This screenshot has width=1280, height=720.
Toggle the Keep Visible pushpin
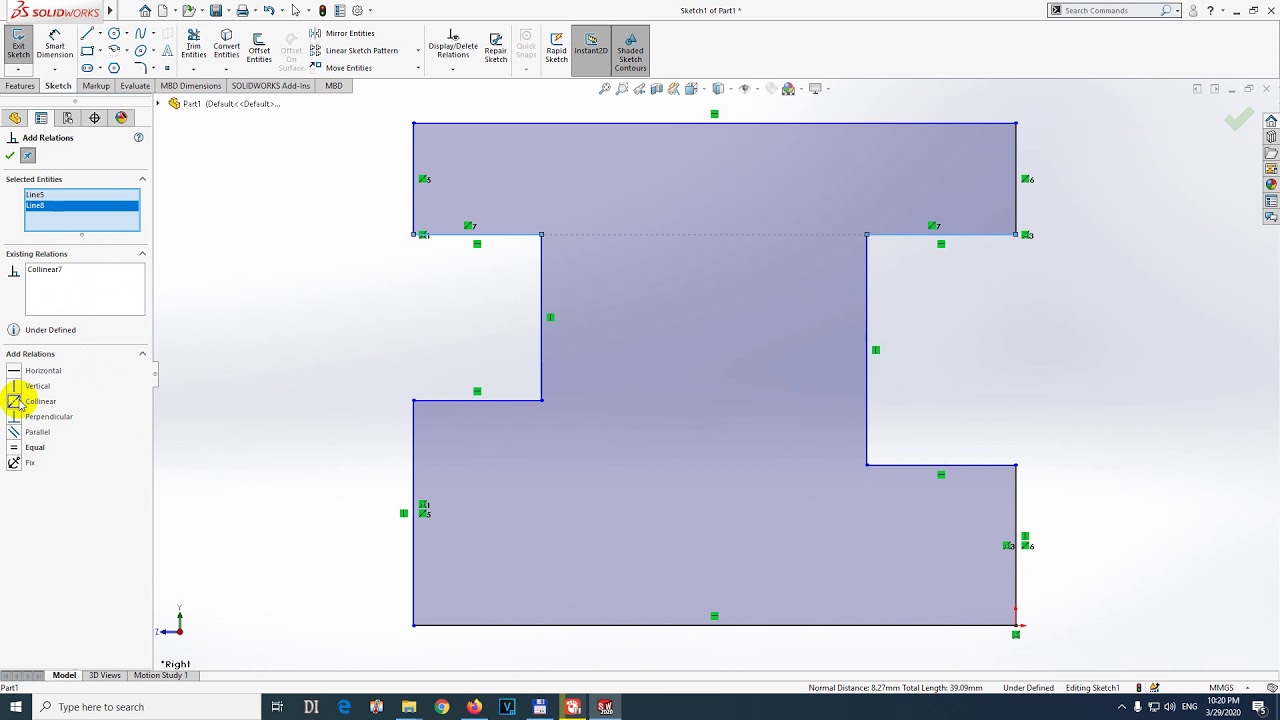(x=28, y=155)
